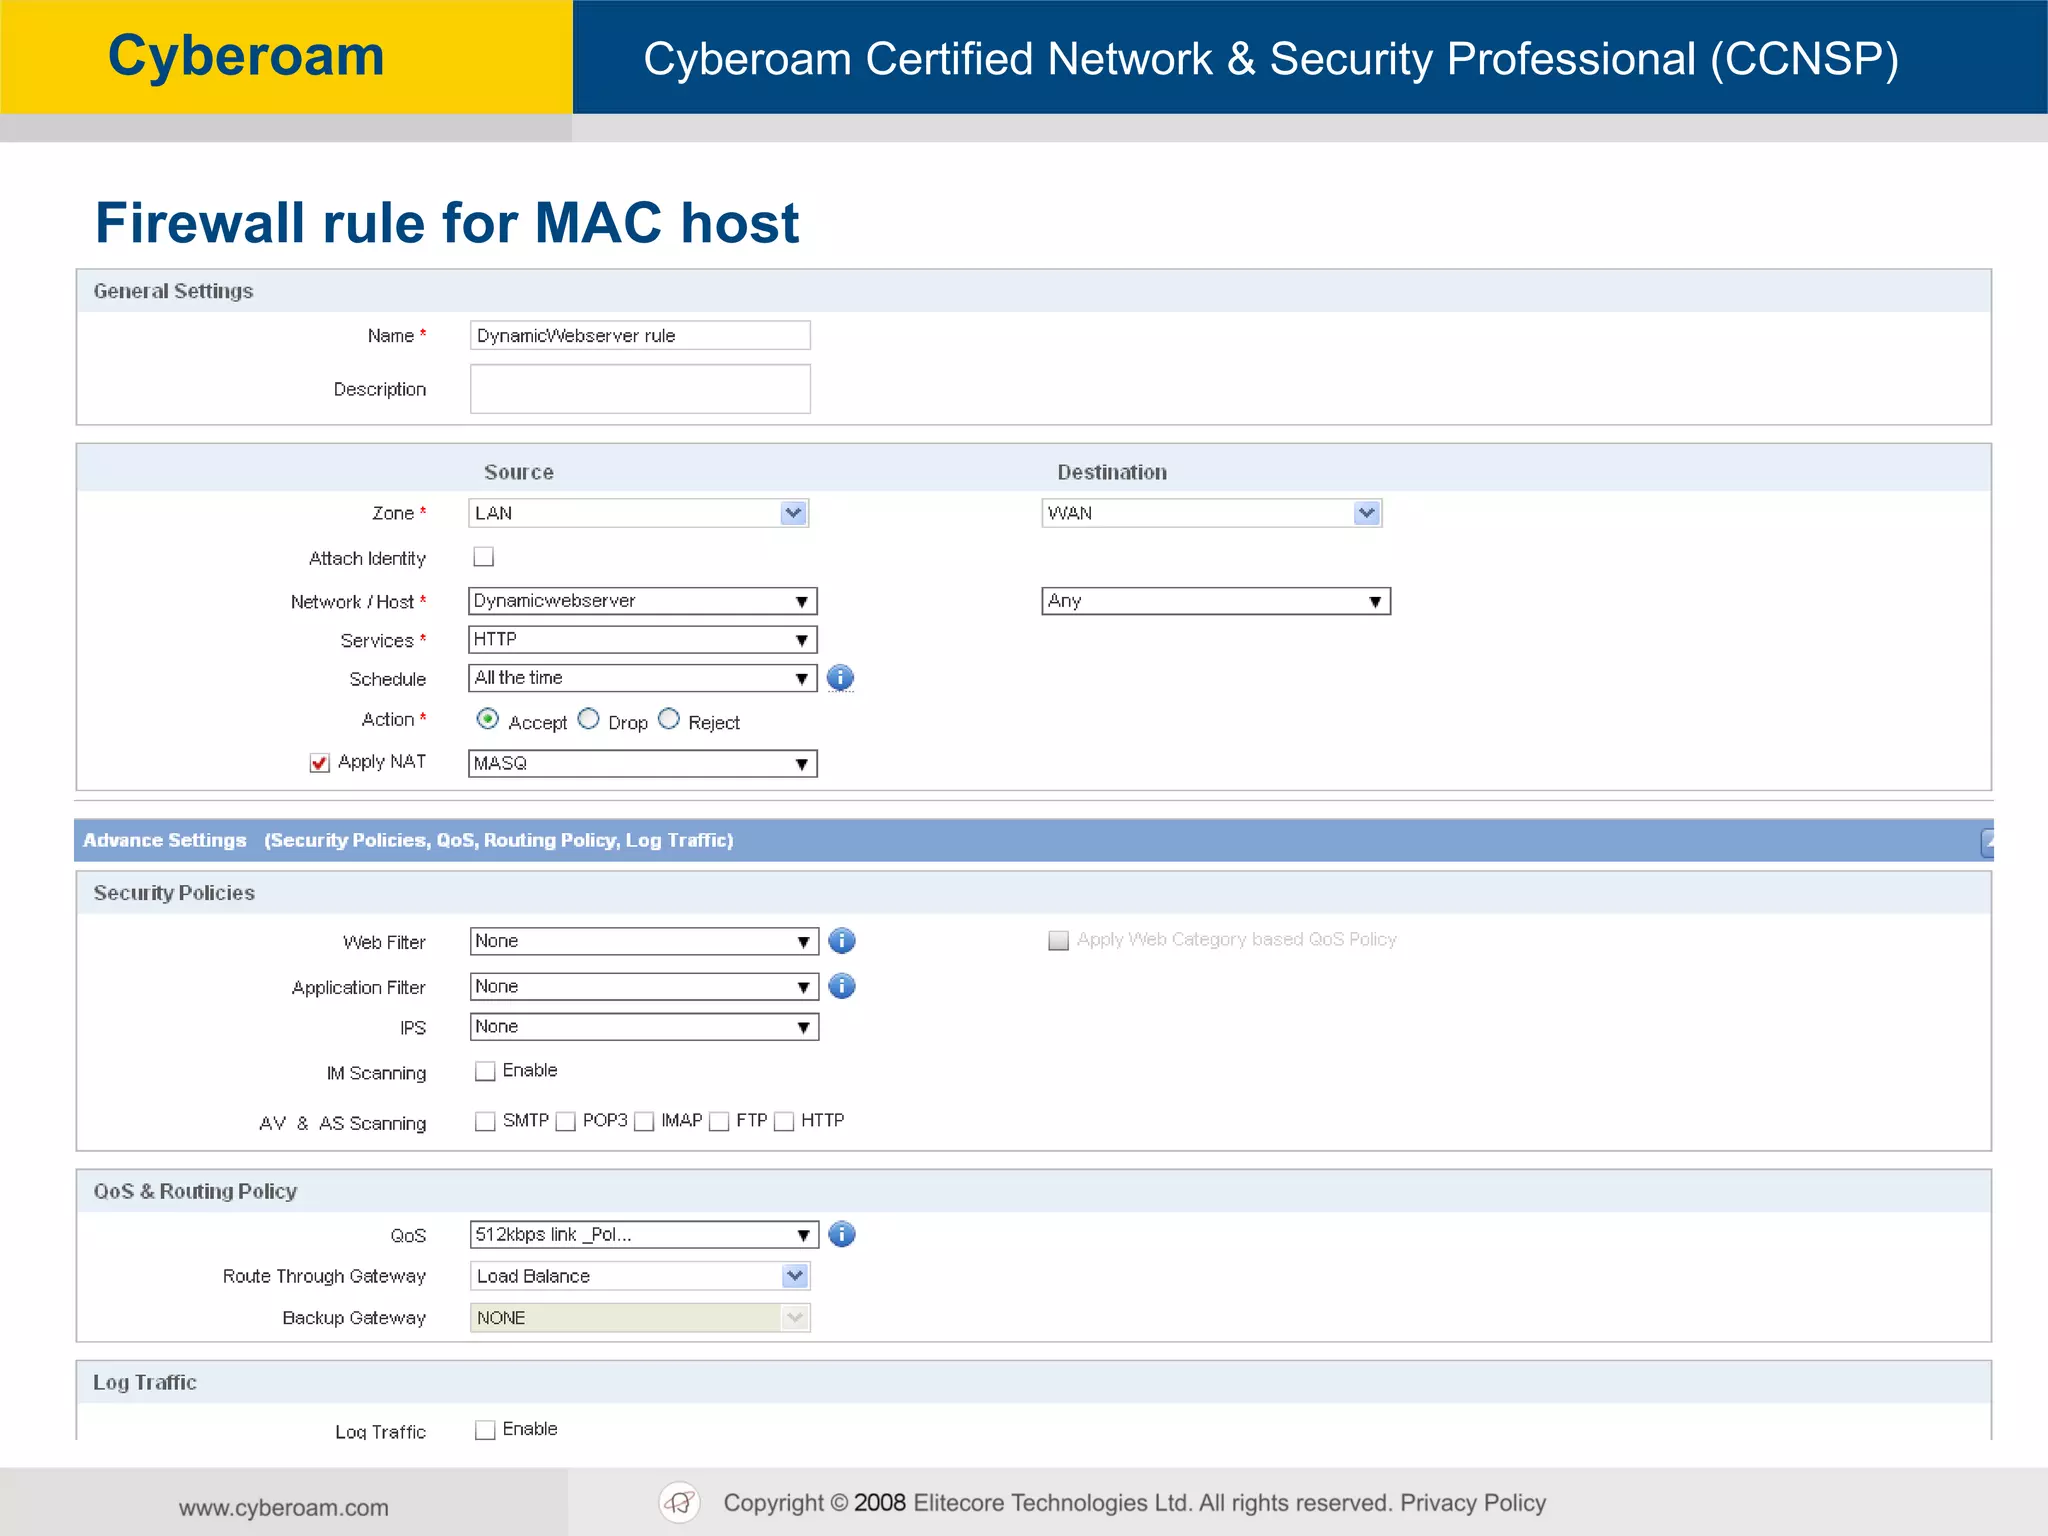Select the Drop action radio button
This screenshot has height=1536, width=2048.
pyautogui.click(x=589, y=719)
